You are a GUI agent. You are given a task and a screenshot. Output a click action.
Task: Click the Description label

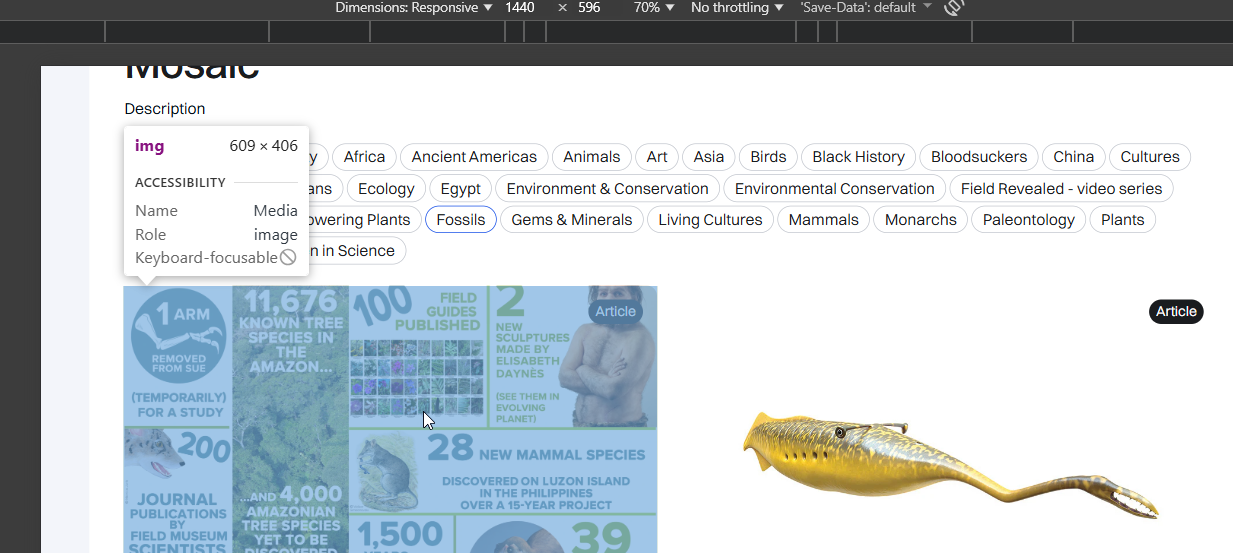pyautogui.click(x=165, y=109)
